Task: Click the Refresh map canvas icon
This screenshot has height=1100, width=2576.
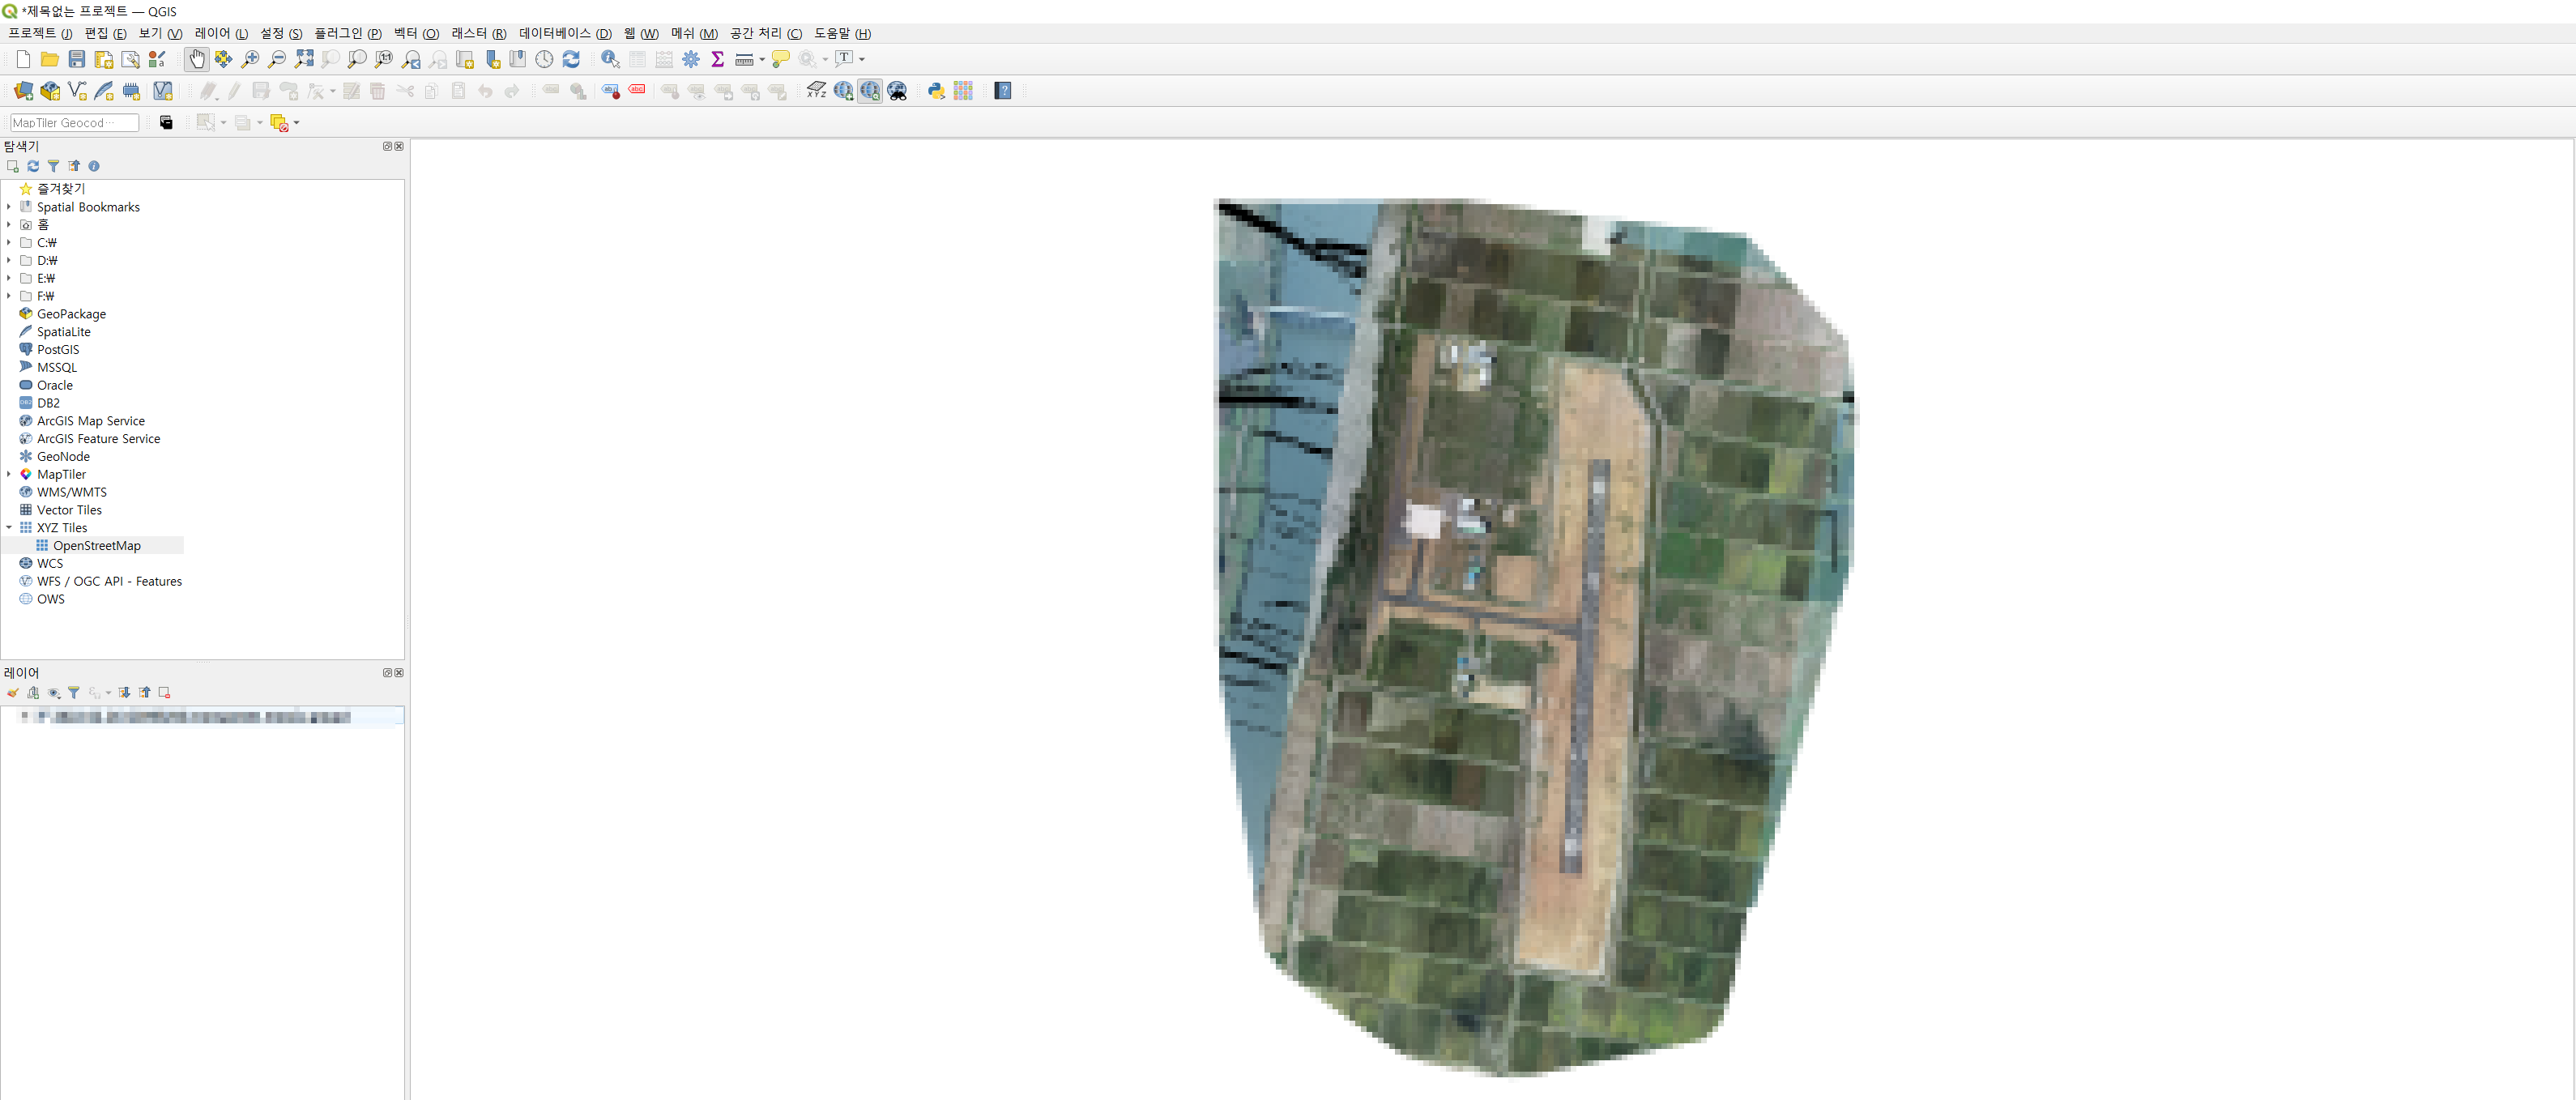Action: 571,59
